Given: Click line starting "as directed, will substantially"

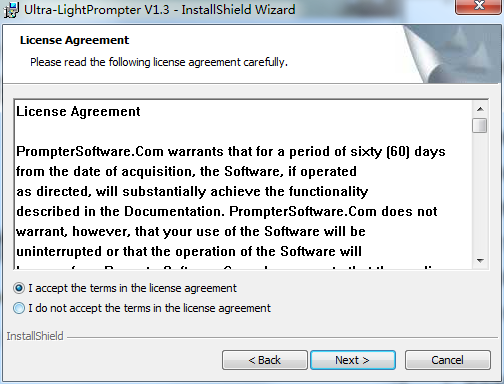Looking at the screenshot, I should tap(192, 192).
